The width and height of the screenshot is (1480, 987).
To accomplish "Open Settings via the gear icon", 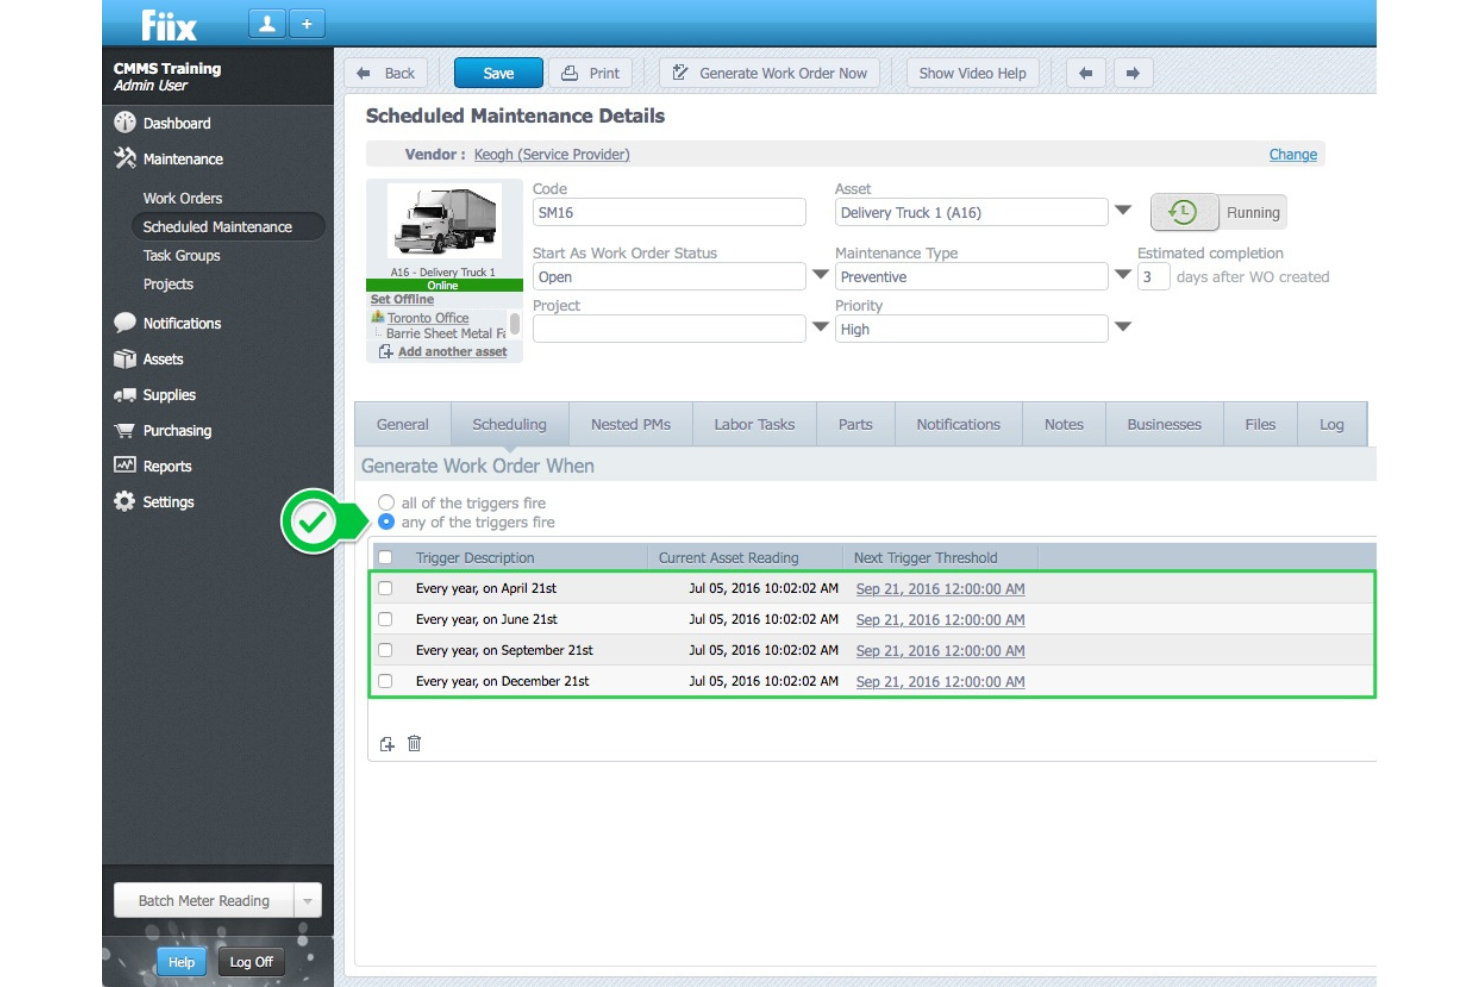I will coord(125,501).
